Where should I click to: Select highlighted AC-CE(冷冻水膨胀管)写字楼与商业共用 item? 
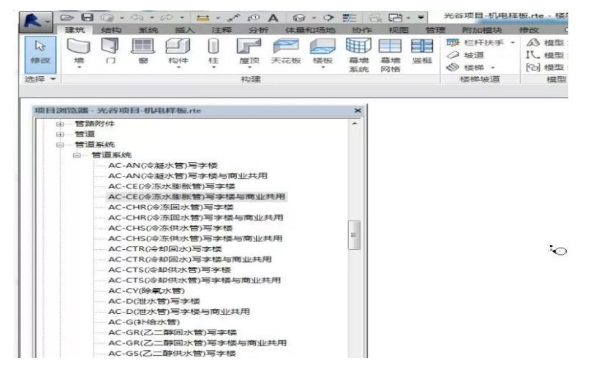pos(196,197)
